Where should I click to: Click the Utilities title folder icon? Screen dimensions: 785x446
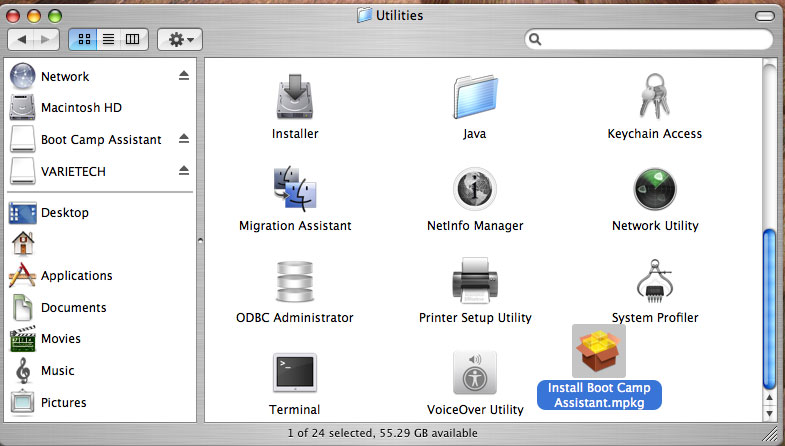pyautogui.click(x=364, y=15)
